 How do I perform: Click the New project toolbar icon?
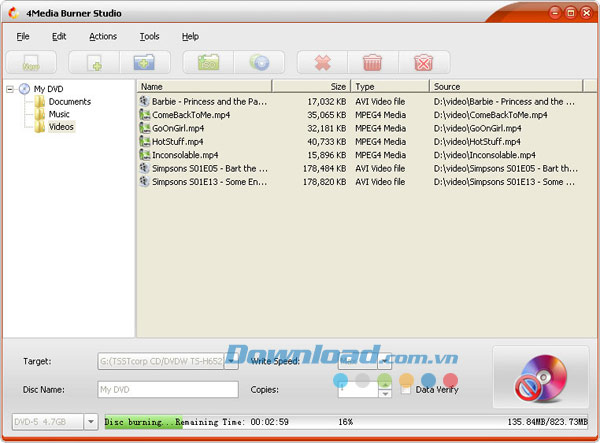pos(30,63)
